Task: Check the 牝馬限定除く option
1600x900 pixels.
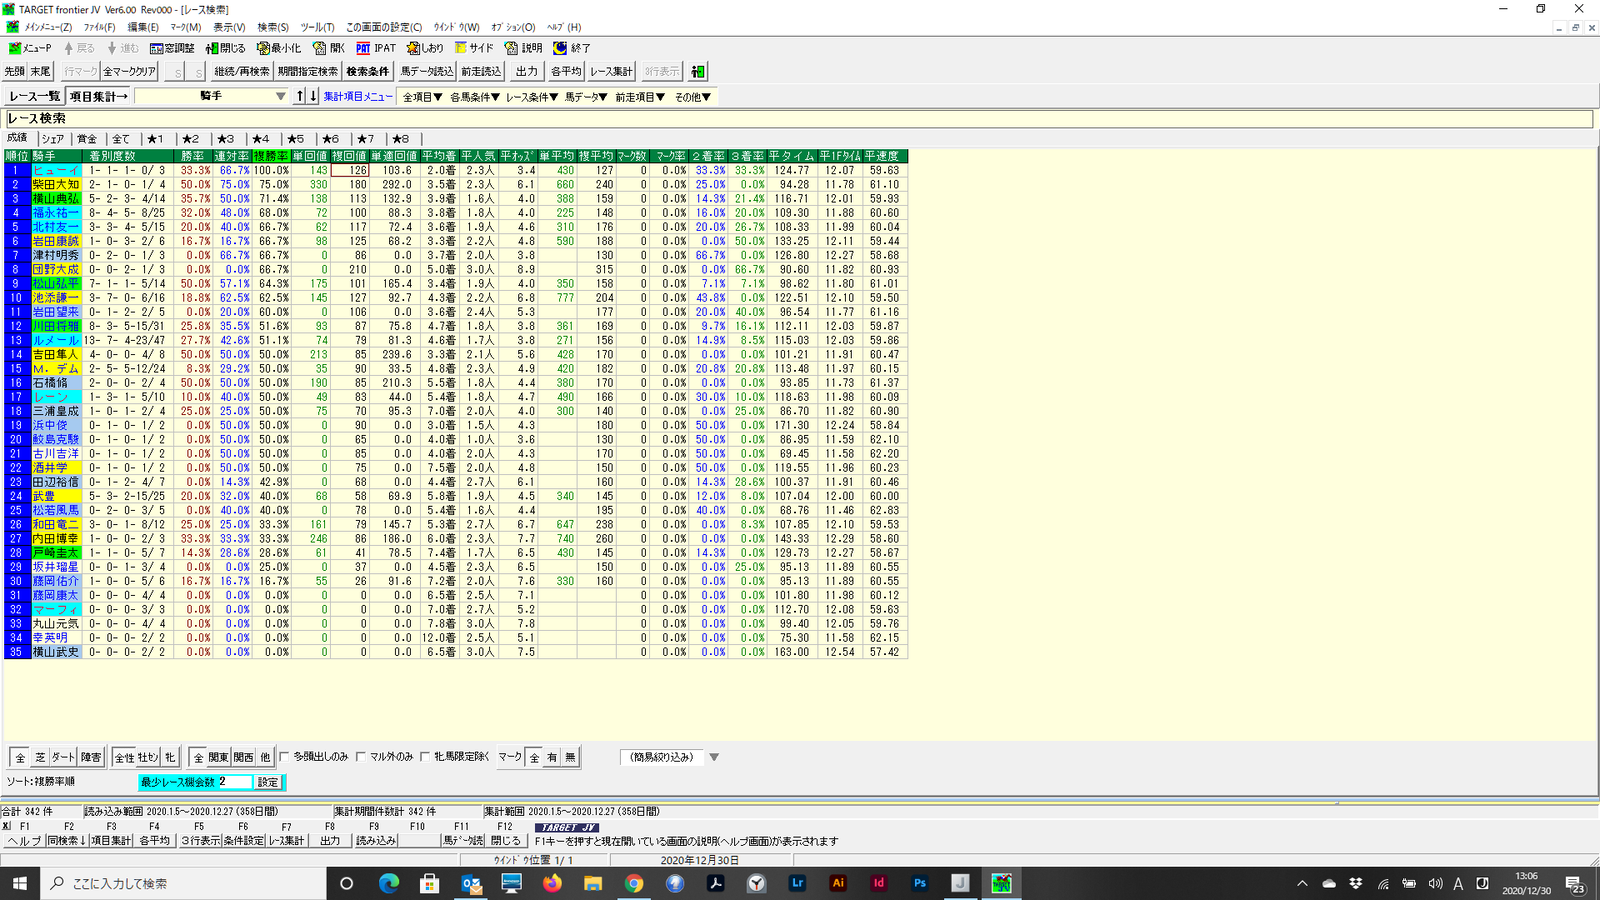Action: click(x=426, y=757)
